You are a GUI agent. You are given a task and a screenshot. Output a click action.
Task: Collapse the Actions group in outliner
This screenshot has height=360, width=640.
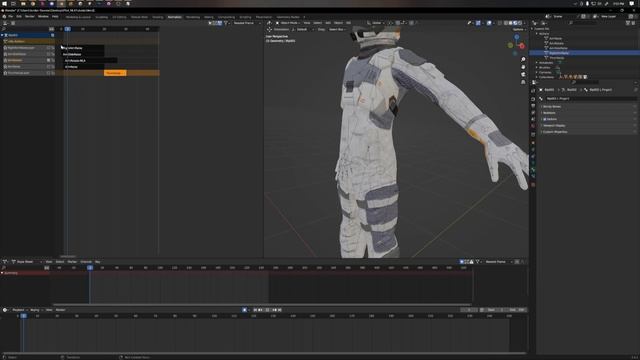coord(537,34)
